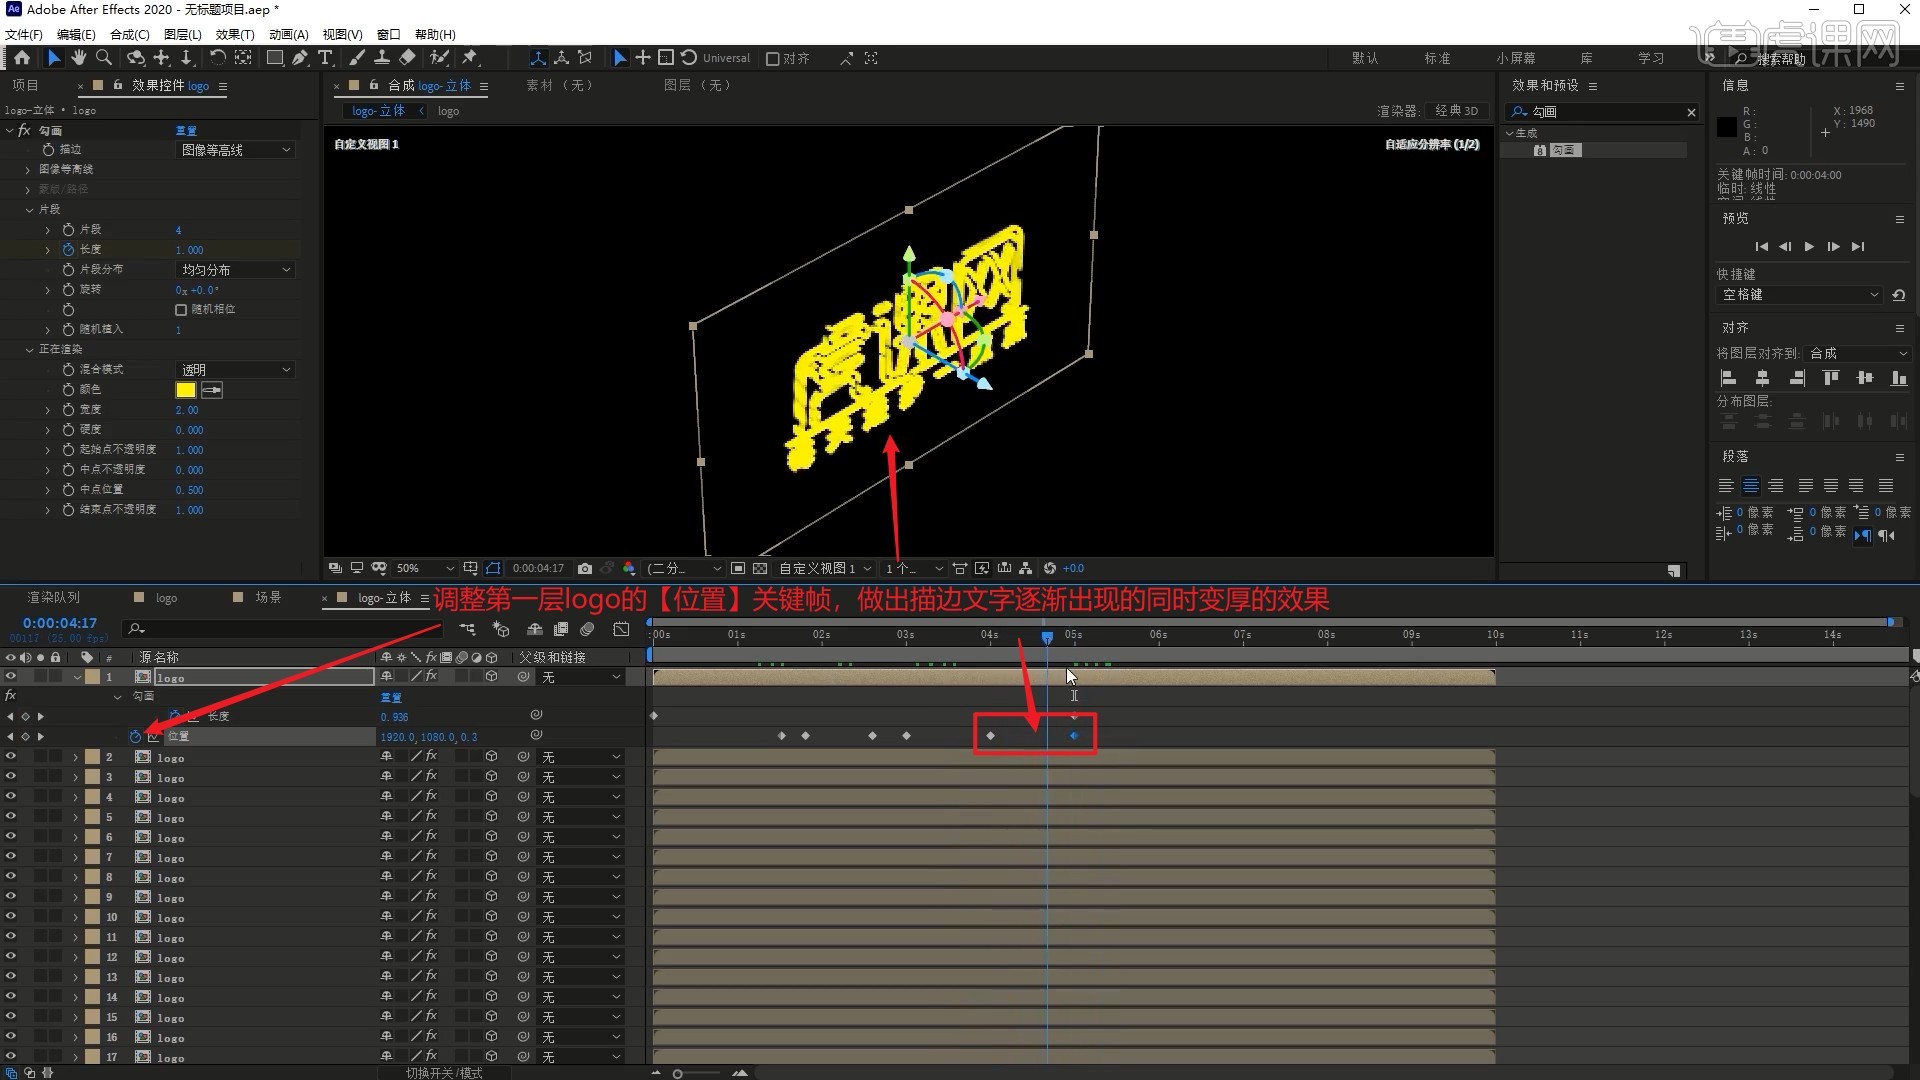The image size is (1920, 1080).
Task: Select the Pen tool
Action: pyautogui.click(x=300, y=58)
